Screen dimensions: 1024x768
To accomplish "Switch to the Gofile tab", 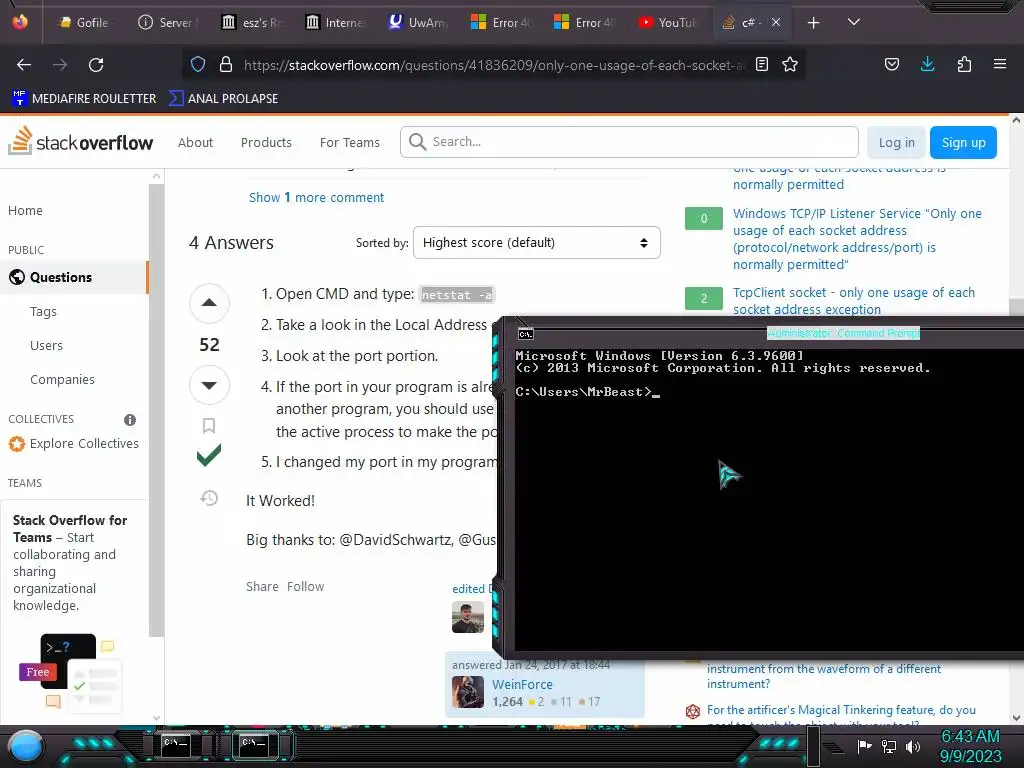I will pyautogui.click(x=84, y=23).
